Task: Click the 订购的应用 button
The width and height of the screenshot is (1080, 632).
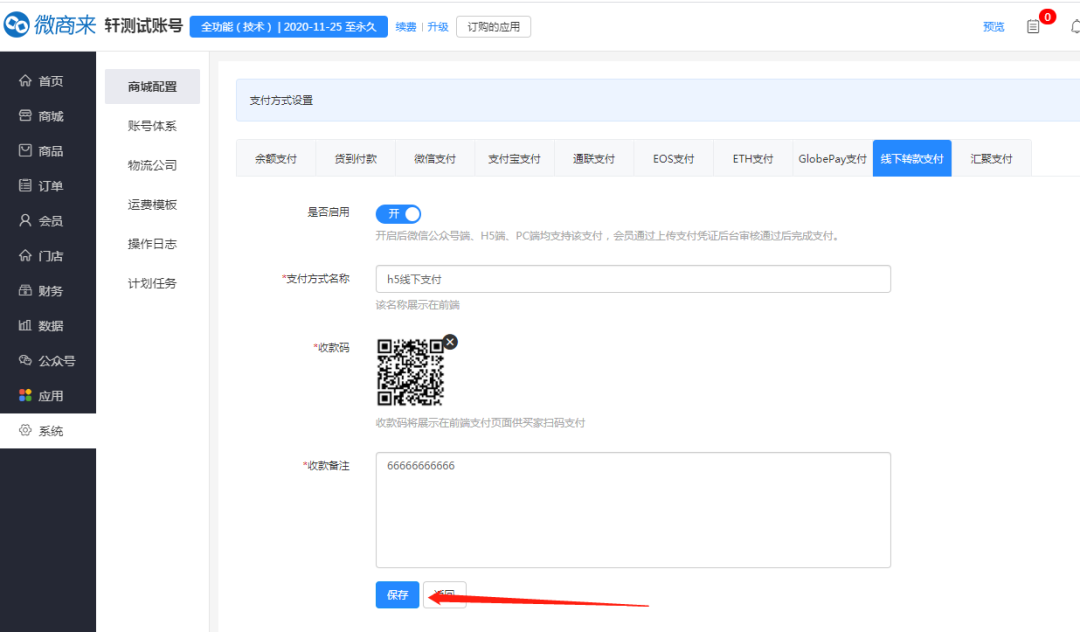Action: [x=493, y=27]
